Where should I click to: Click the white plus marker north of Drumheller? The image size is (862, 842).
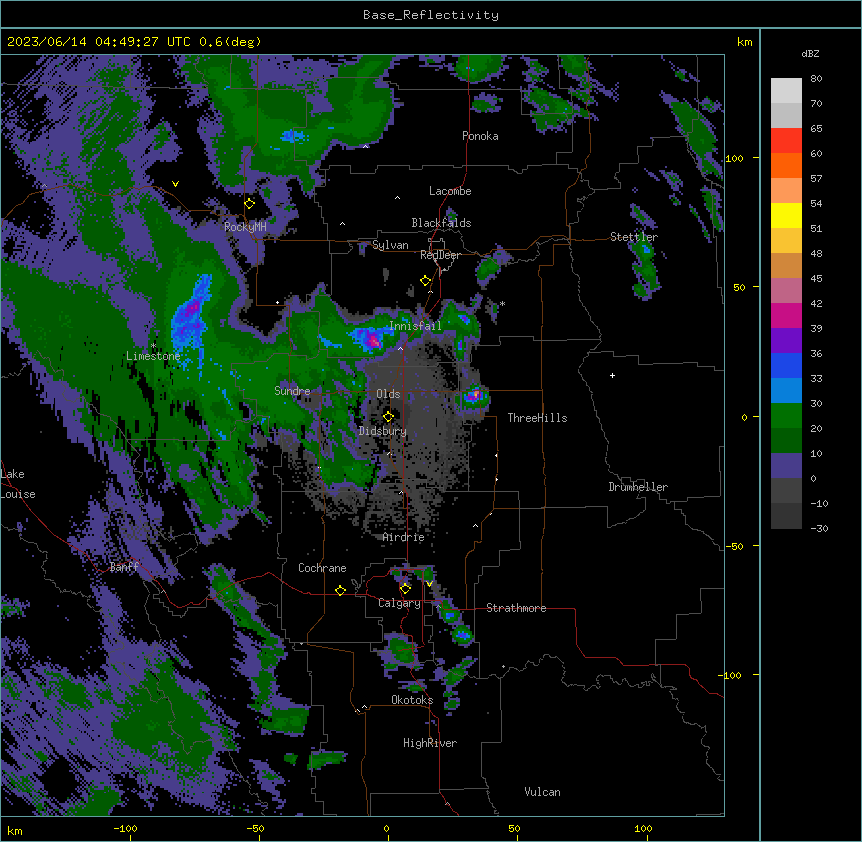[612, 376]
